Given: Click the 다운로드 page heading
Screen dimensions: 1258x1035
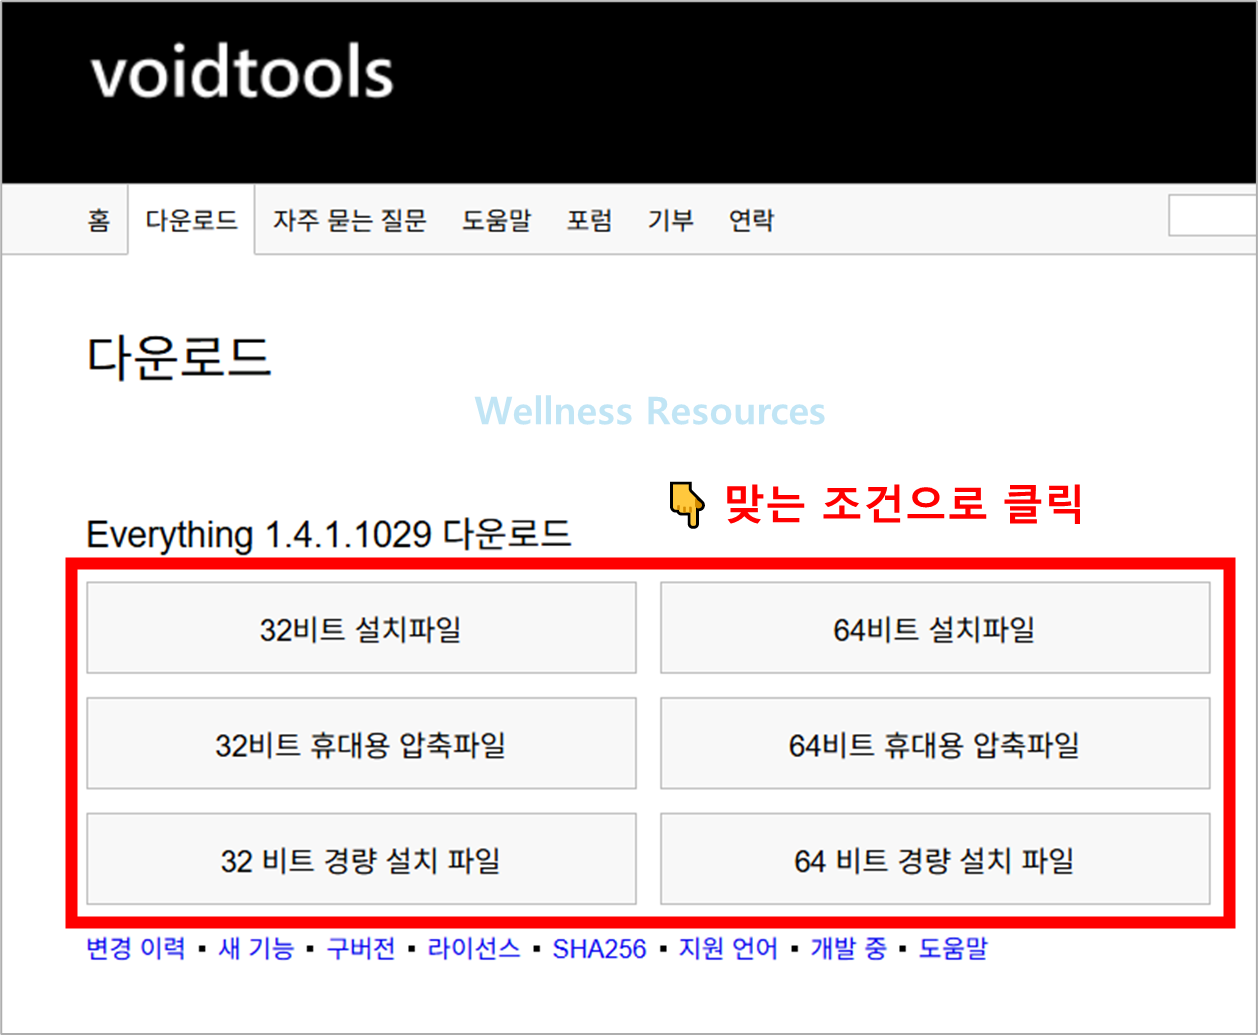Looking at the screenshot, I should coord(179,356).
